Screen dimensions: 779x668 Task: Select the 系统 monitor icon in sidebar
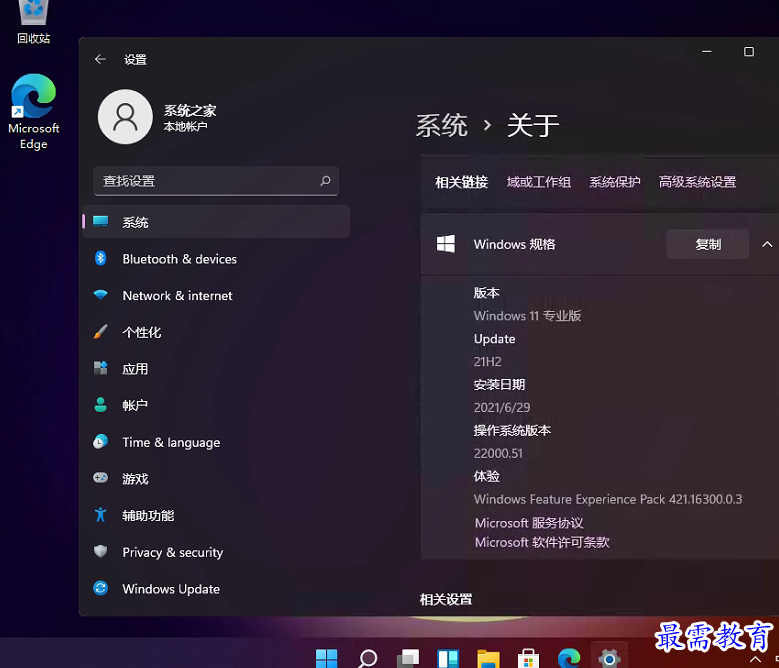click(x=100, y=221)
